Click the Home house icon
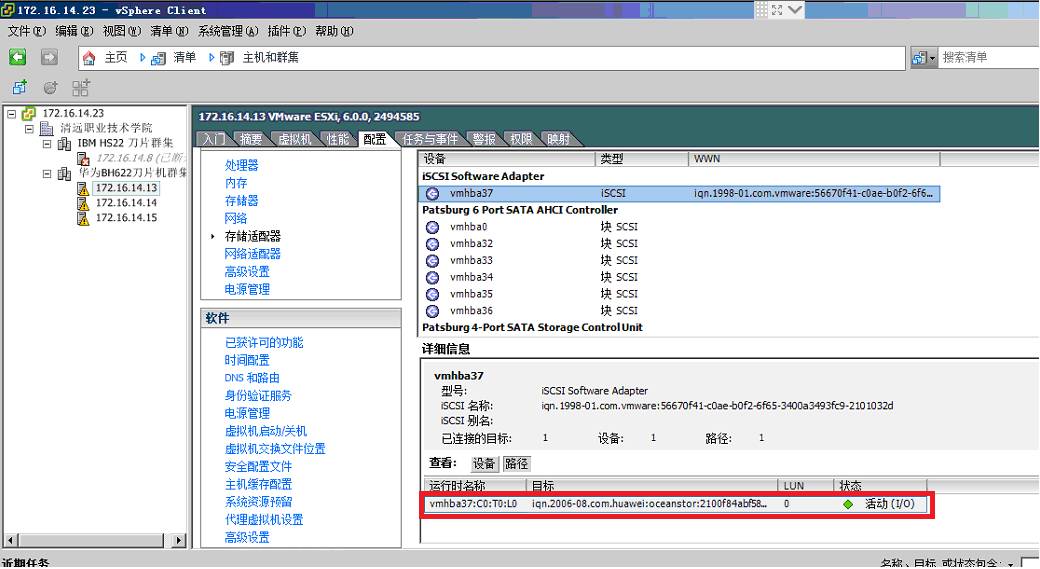1040x569 pixels. tap(89, 58)
